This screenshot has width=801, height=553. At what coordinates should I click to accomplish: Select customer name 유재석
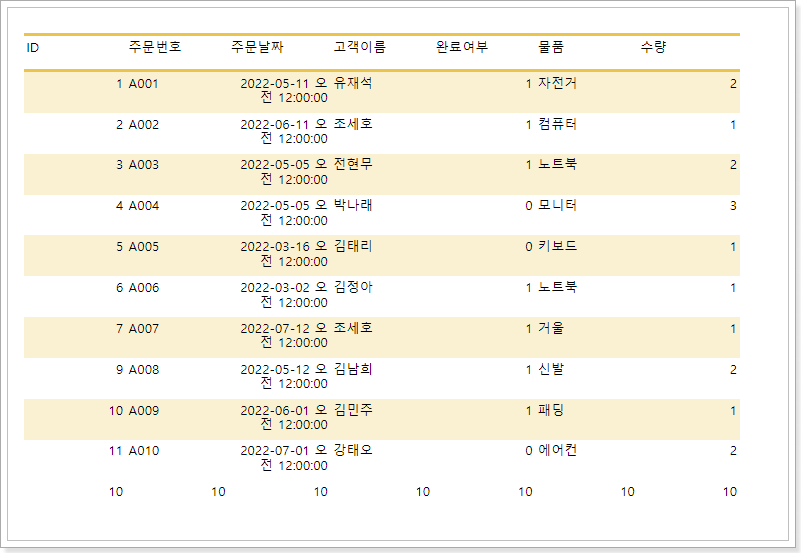pos(353,84)
